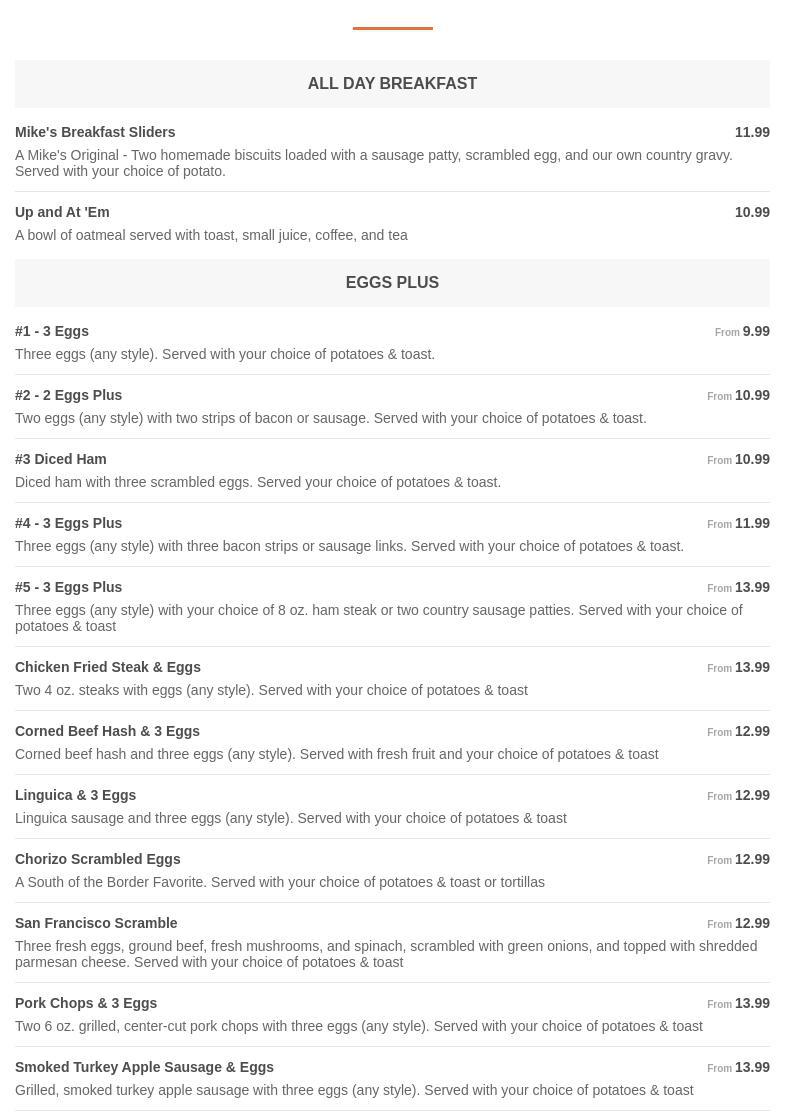
Task: Select the Pork Chops & 3 Eggs item
Action: (x=86, y=1003)
